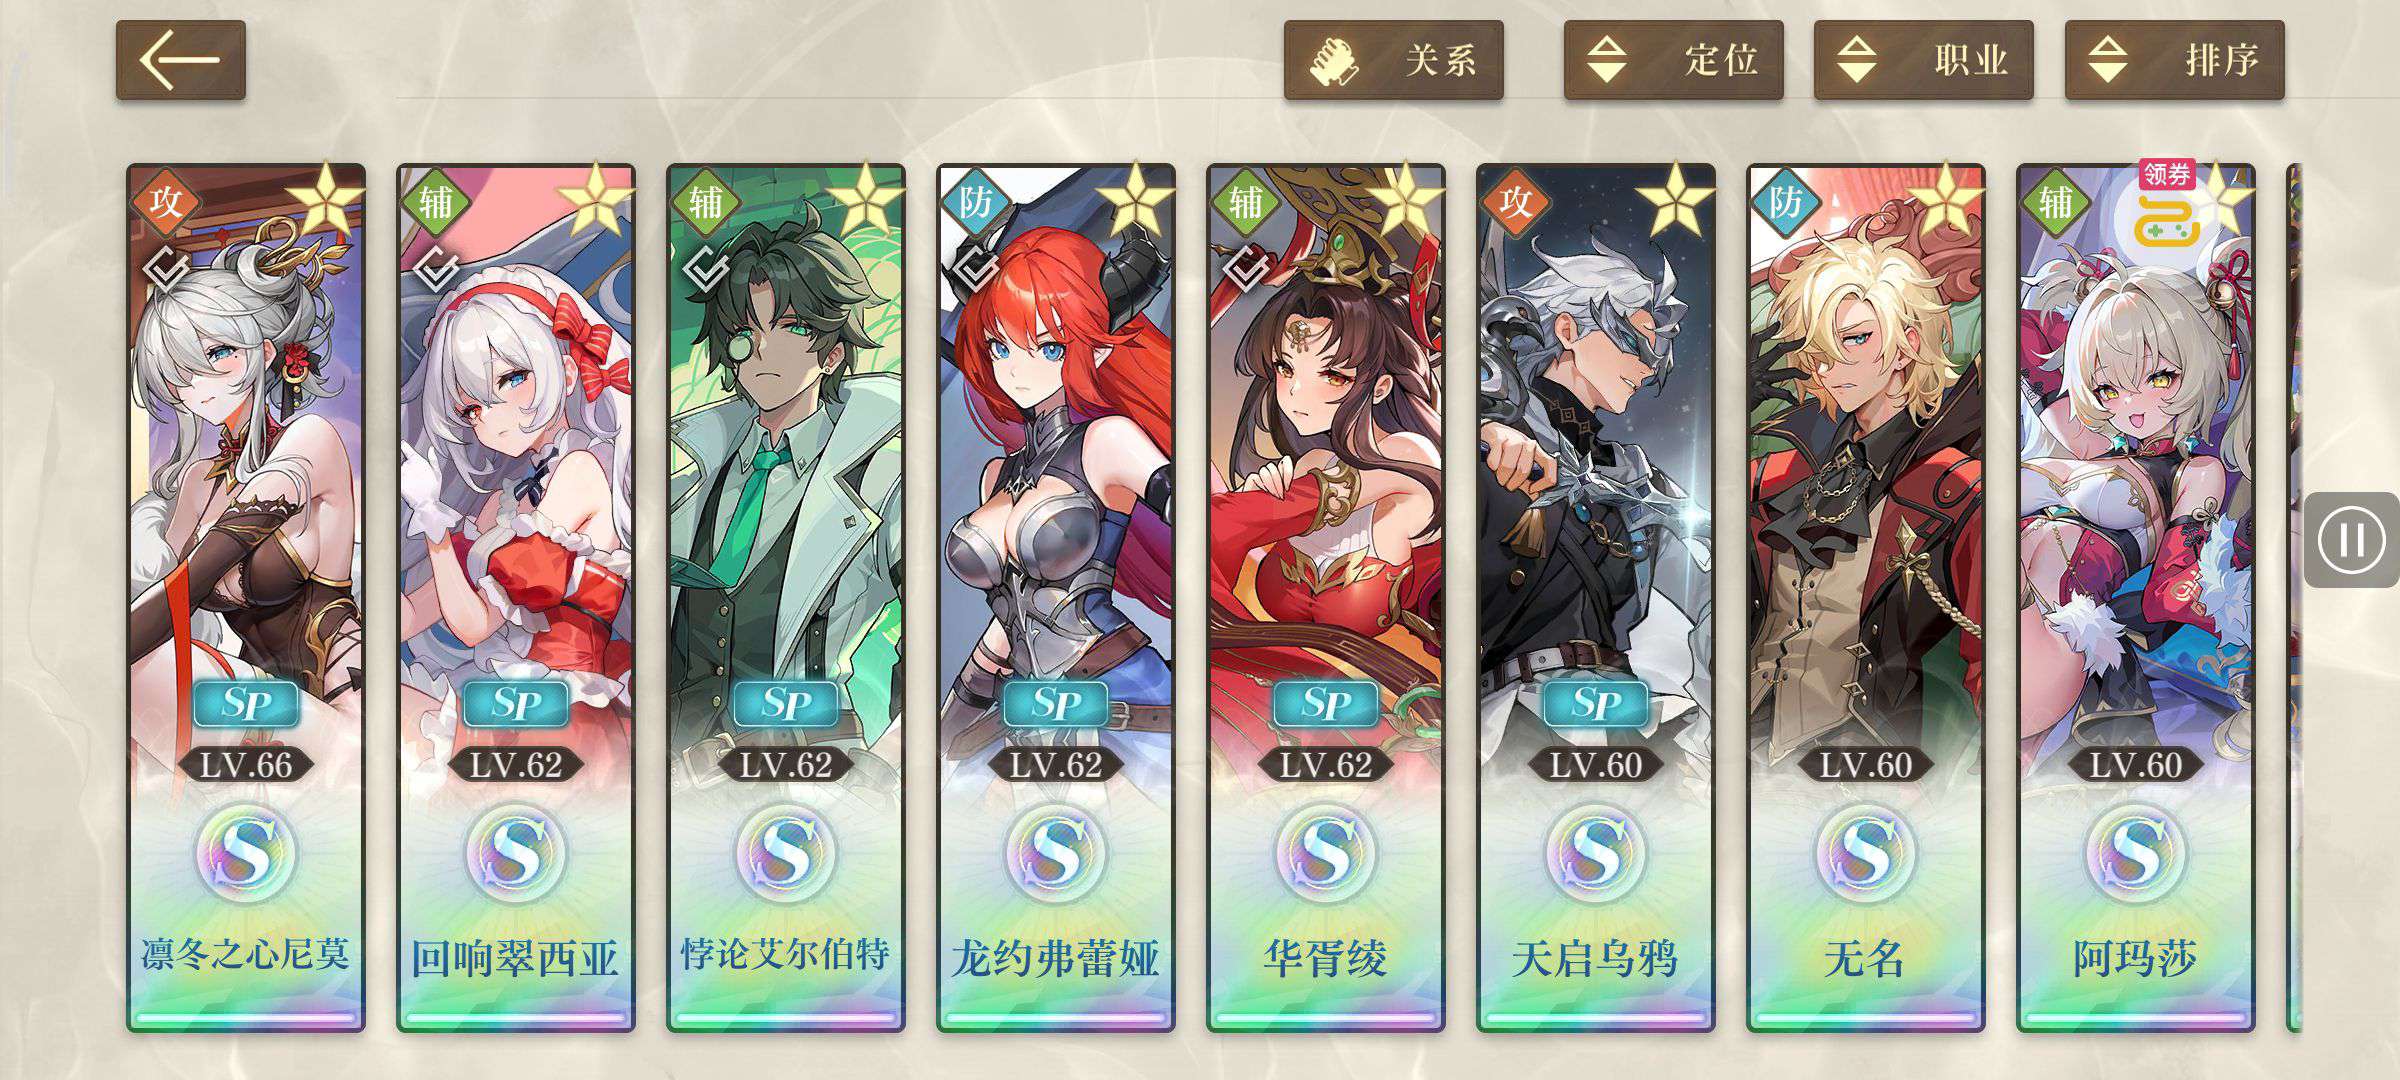
Task: Click 防 role icon on 龙约弗蕾娅 card
Action: click(x=976, y=202)
